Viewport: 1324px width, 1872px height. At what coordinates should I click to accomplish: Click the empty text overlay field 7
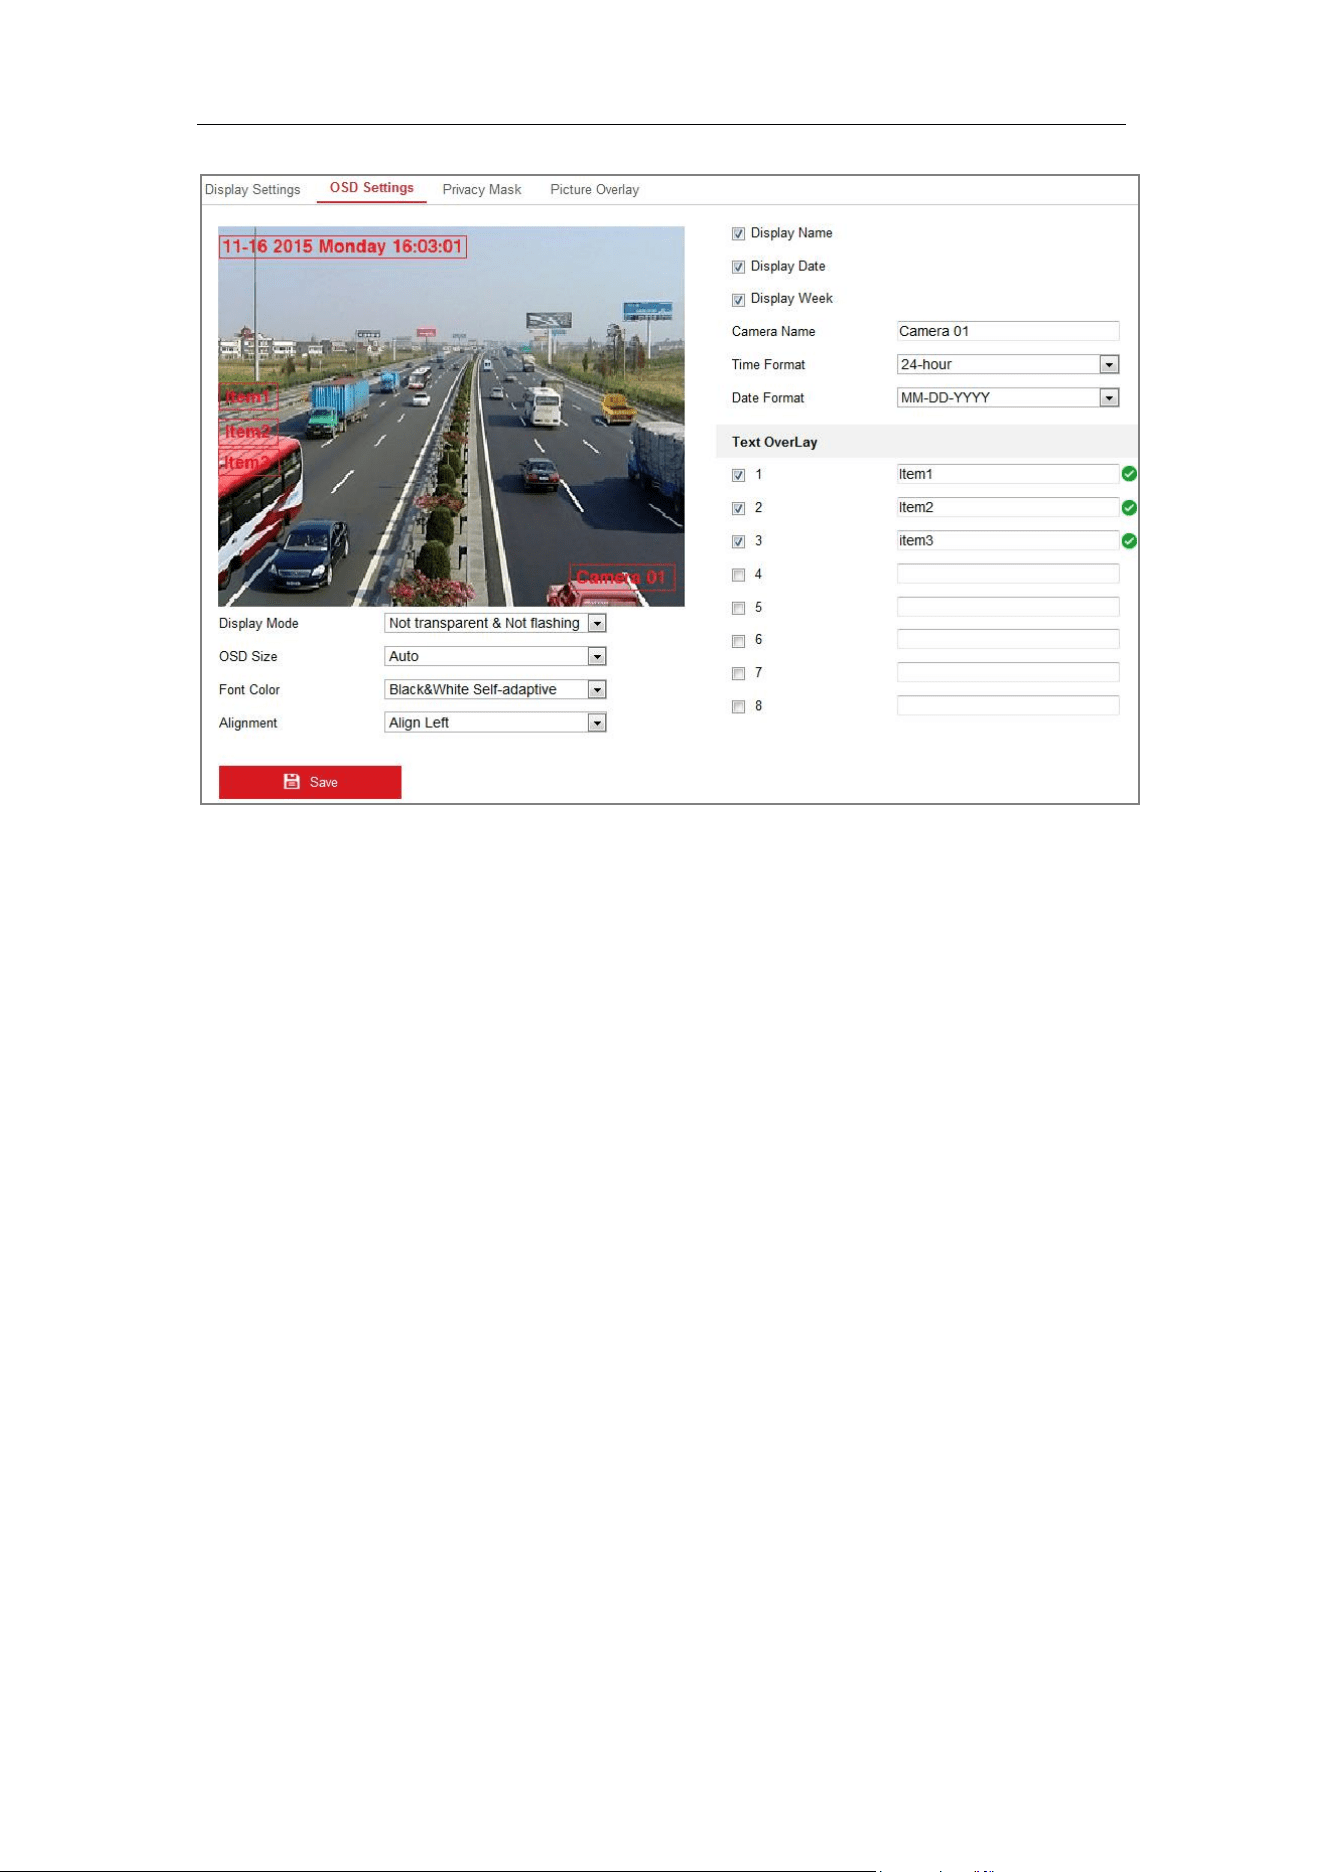tap(1008, 672)
